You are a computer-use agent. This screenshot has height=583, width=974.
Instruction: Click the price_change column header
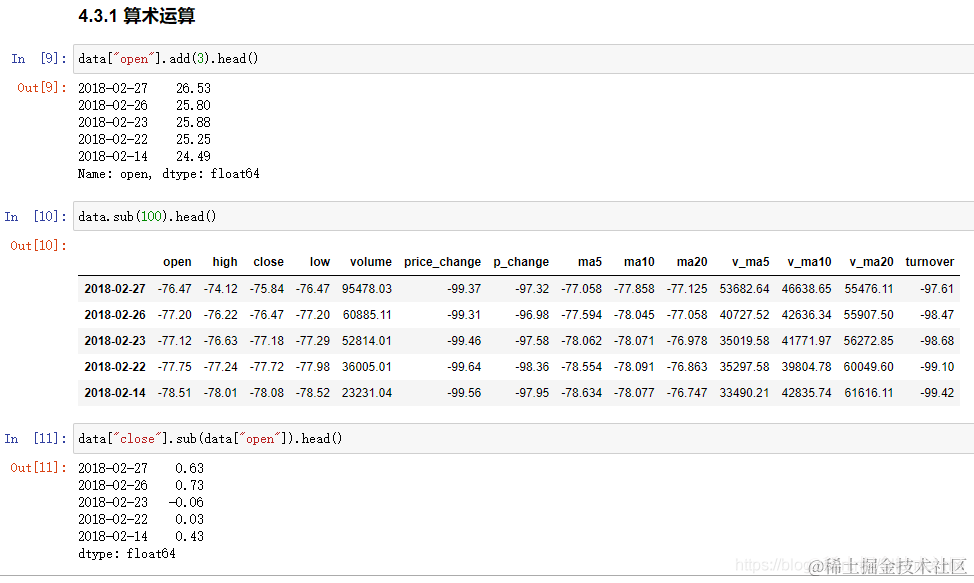pyautogui.click(x=442, y=262)
